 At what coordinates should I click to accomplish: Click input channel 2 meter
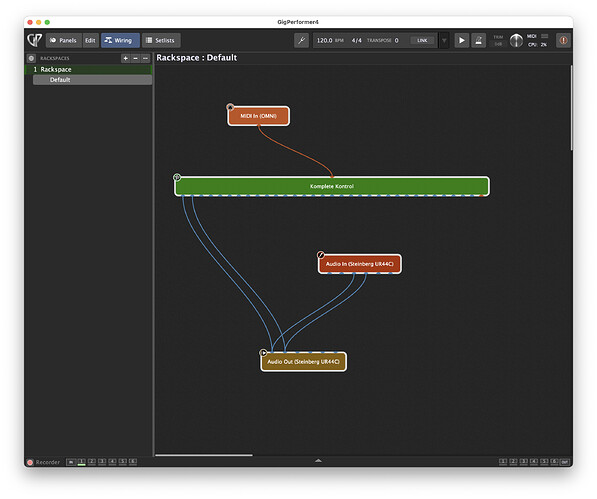(92, 462)
